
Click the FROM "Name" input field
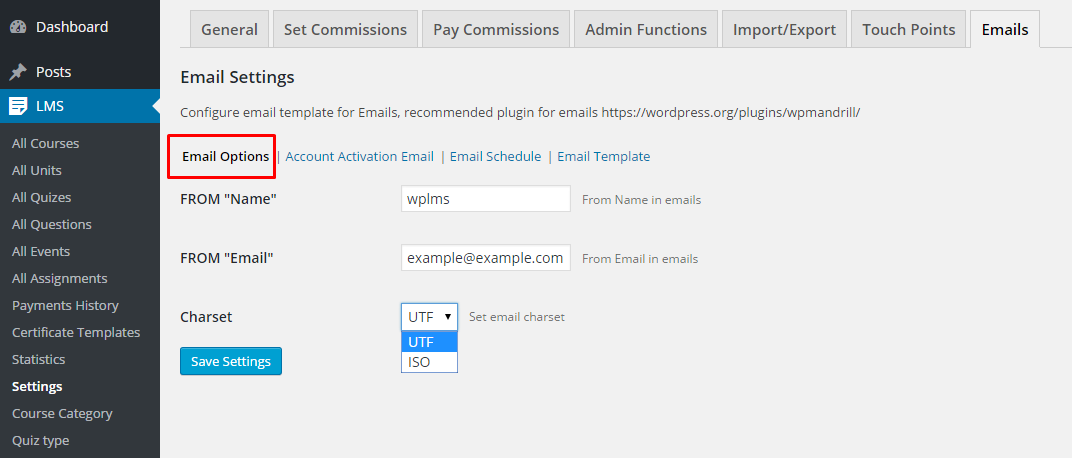coord(486,199)
